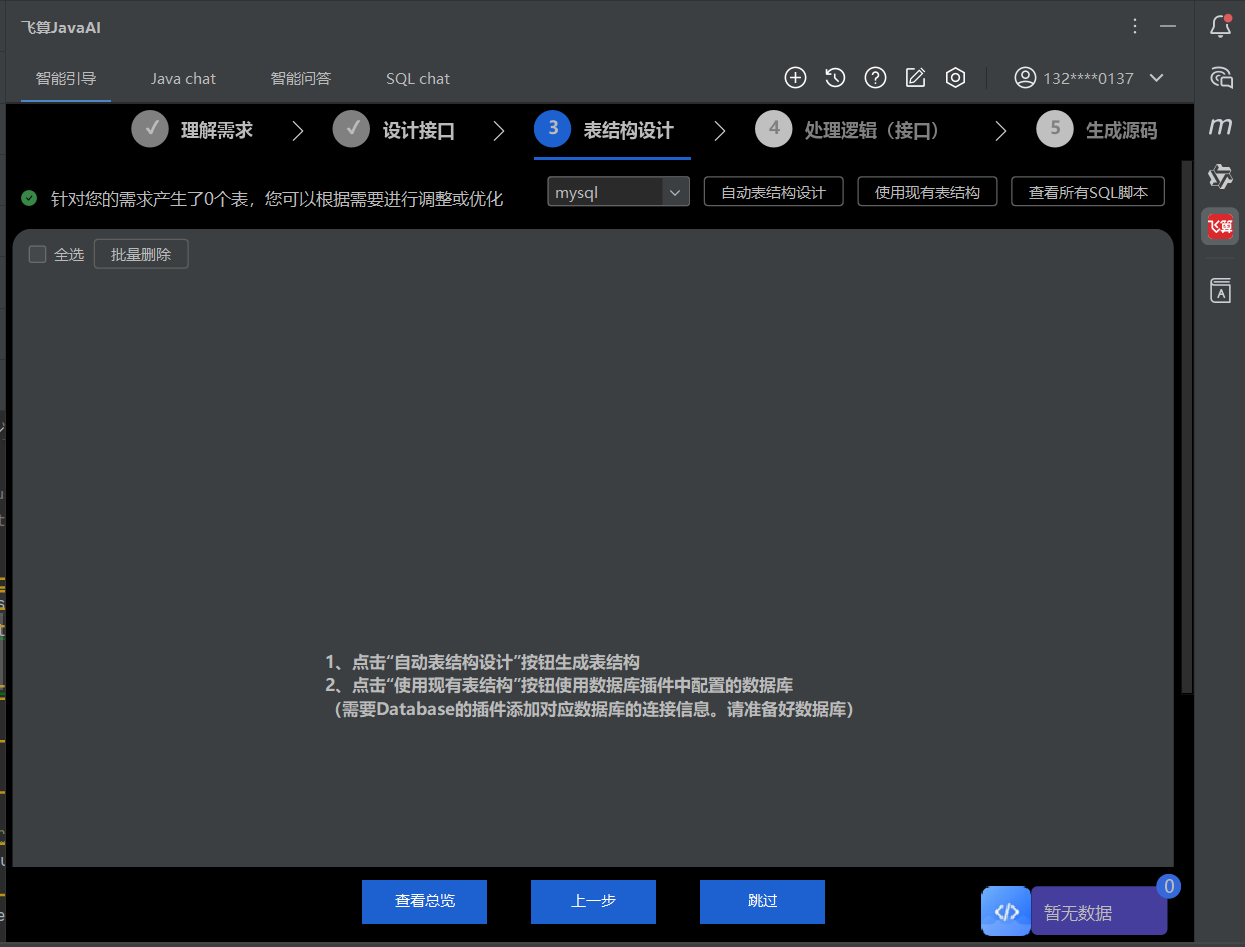Switch to the 智能问答 tab
The image size is (1245, 947).
click(301, 78)
